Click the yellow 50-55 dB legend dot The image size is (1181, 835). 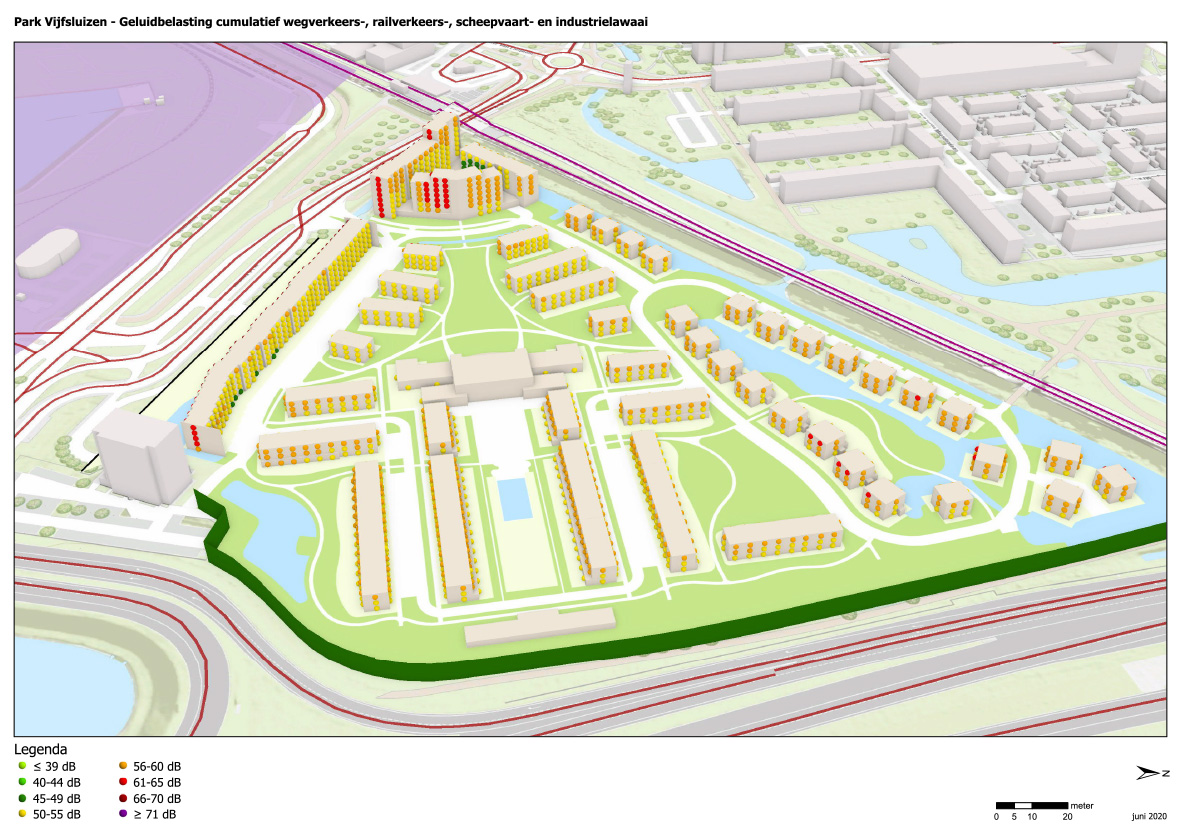click(23, 814)
